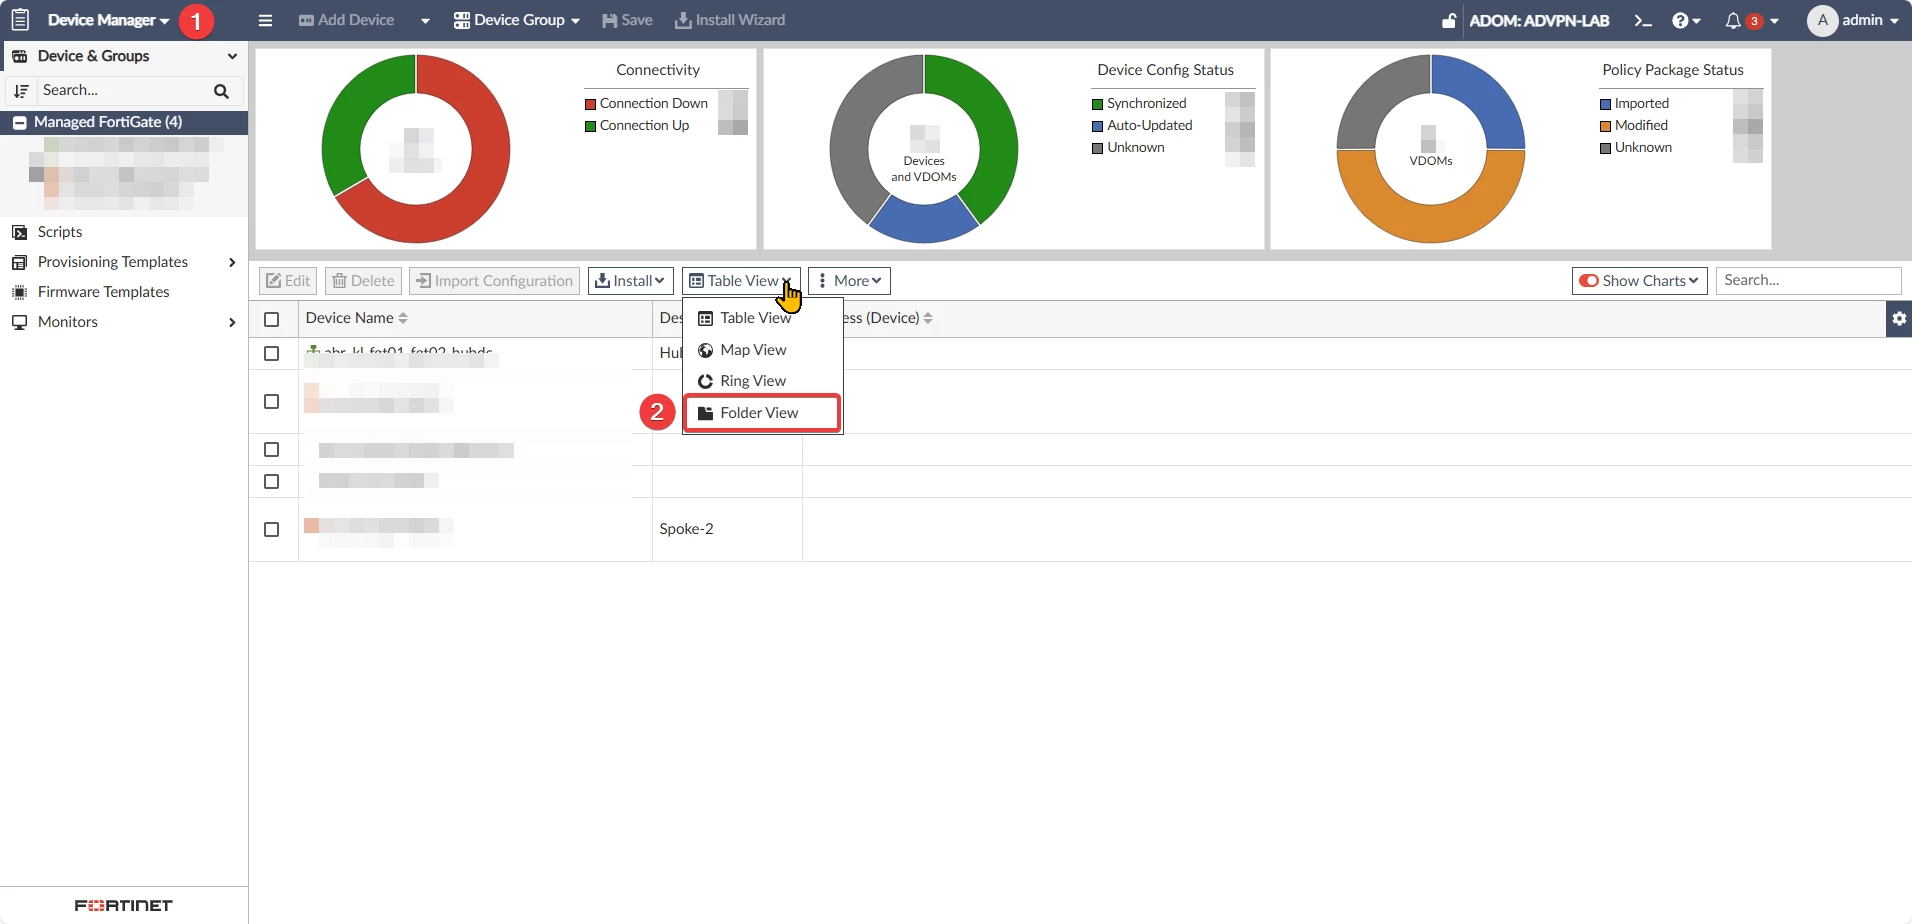Viewport: 1912px width, 924px height.
Task: Check the box for the Spoke-2 device row
Action: tap(271, 529)
